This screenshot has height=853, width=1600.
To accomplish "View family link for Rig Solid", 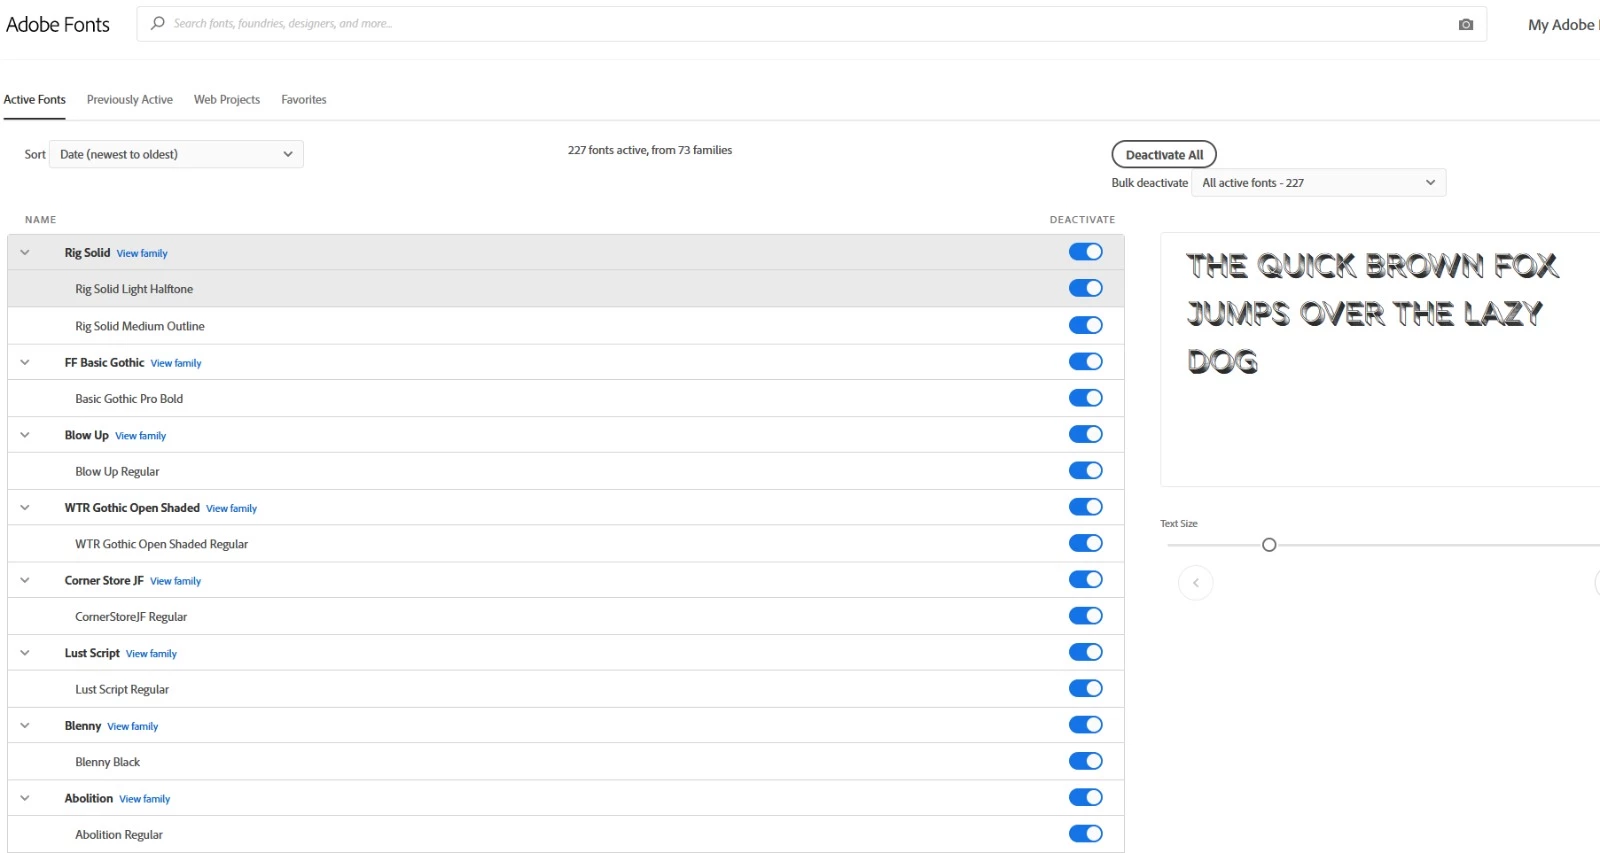I will [x=142, y=254].
